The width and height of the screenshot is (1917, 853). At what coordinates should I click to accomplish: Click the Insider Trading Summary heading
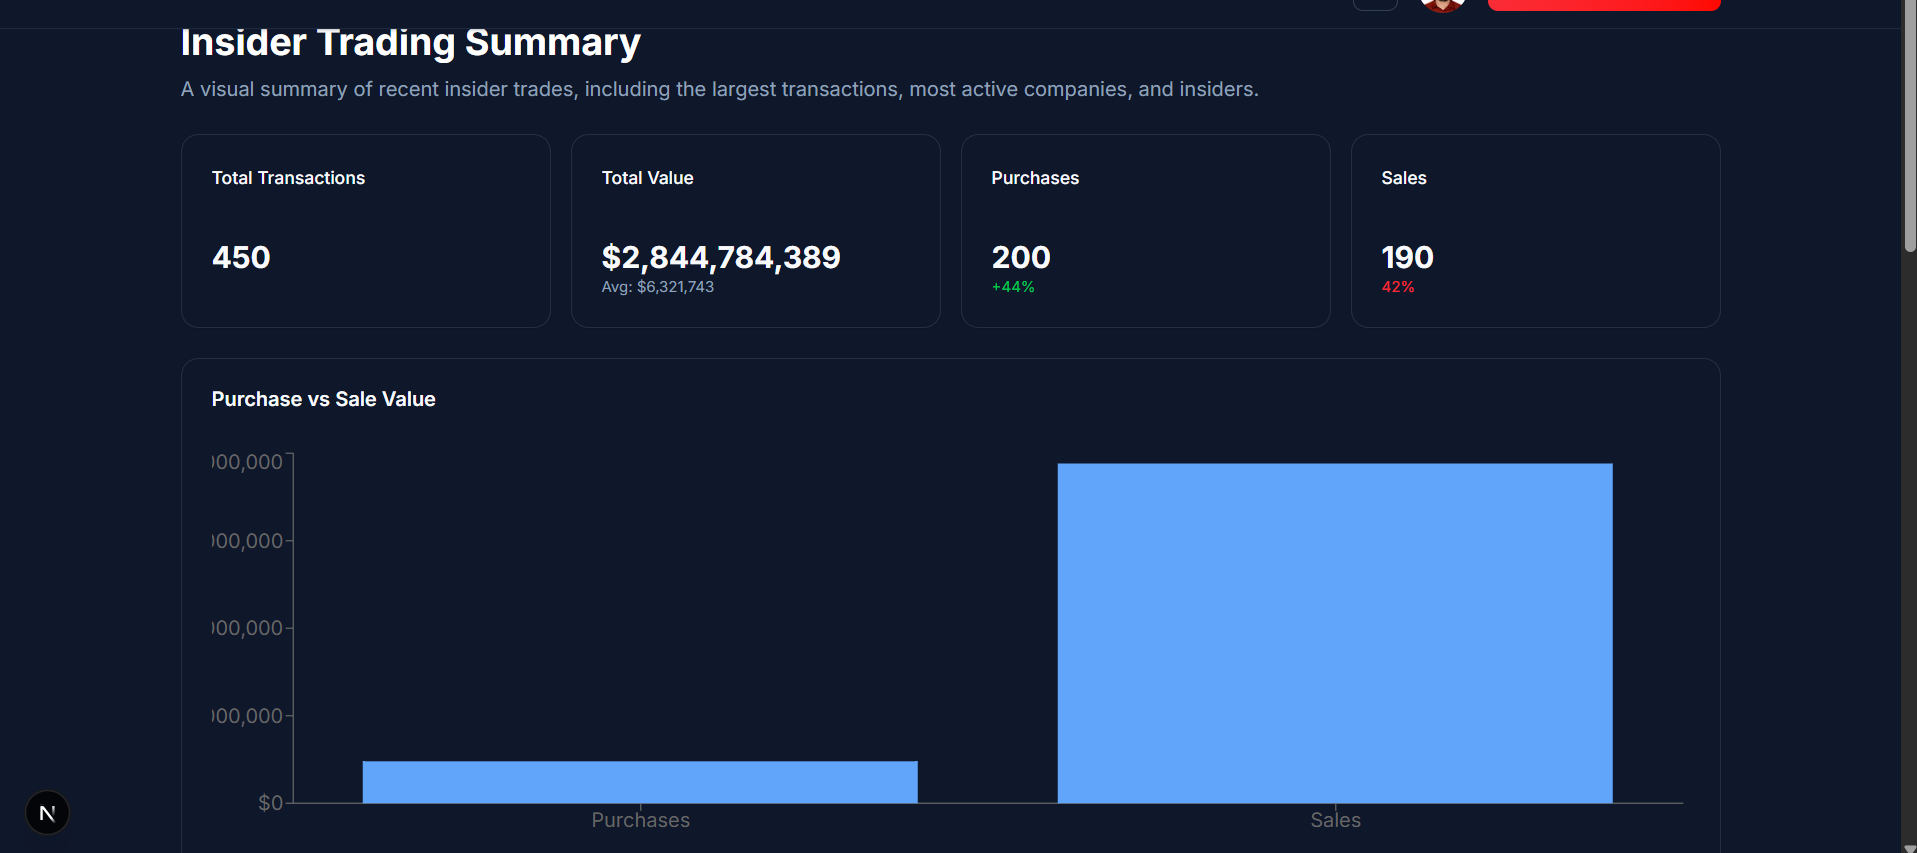(x=410, y=41)
